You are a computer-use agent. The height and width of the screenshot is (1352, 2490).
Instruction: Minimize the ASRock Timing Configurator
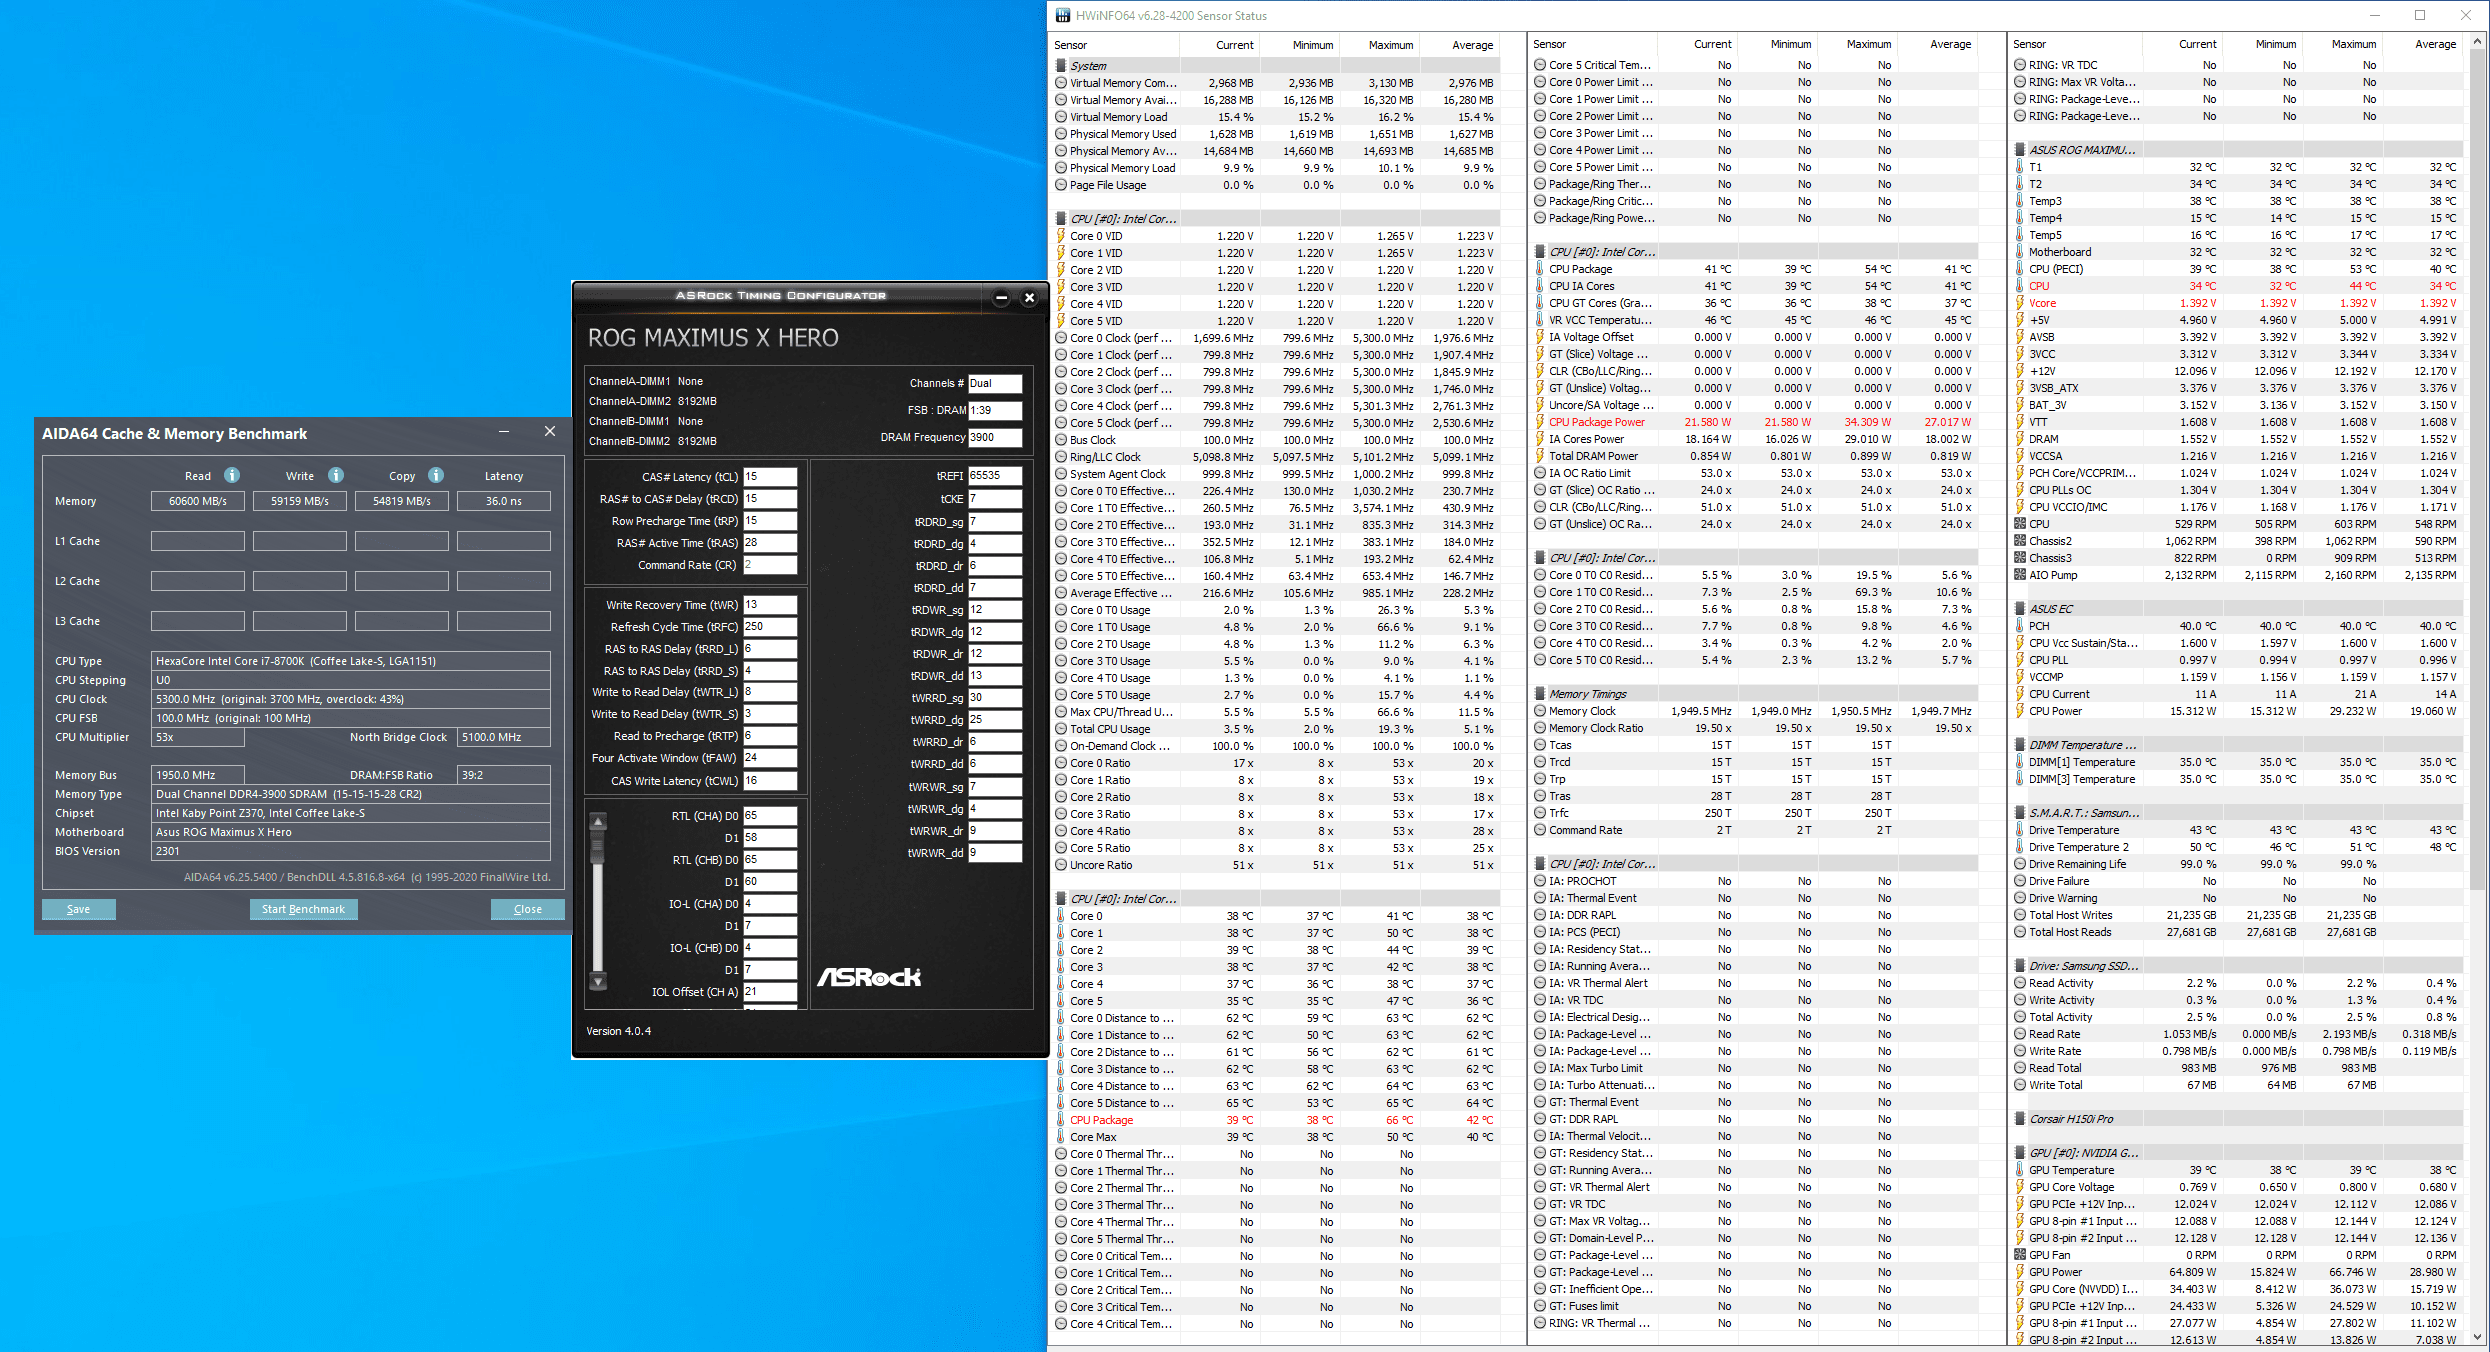(1001, 298)
